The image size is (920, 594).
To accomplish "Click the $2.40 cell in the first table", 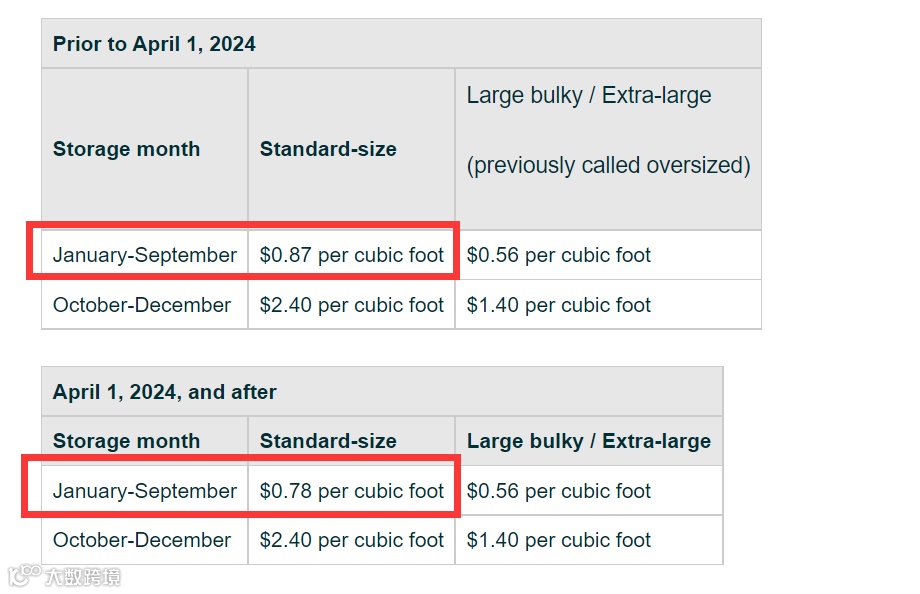I will 351,305.
